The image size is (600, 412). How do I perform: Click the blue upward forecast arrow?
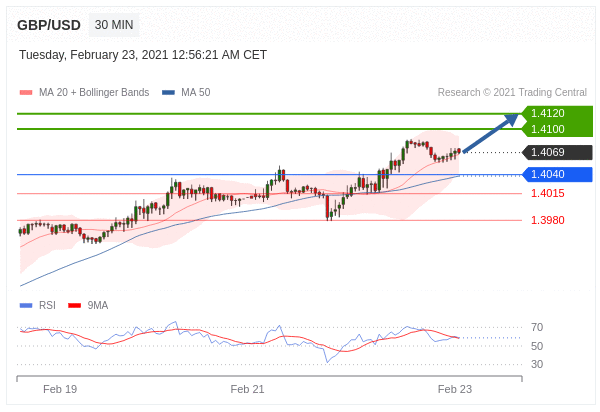tap(490, 134)
